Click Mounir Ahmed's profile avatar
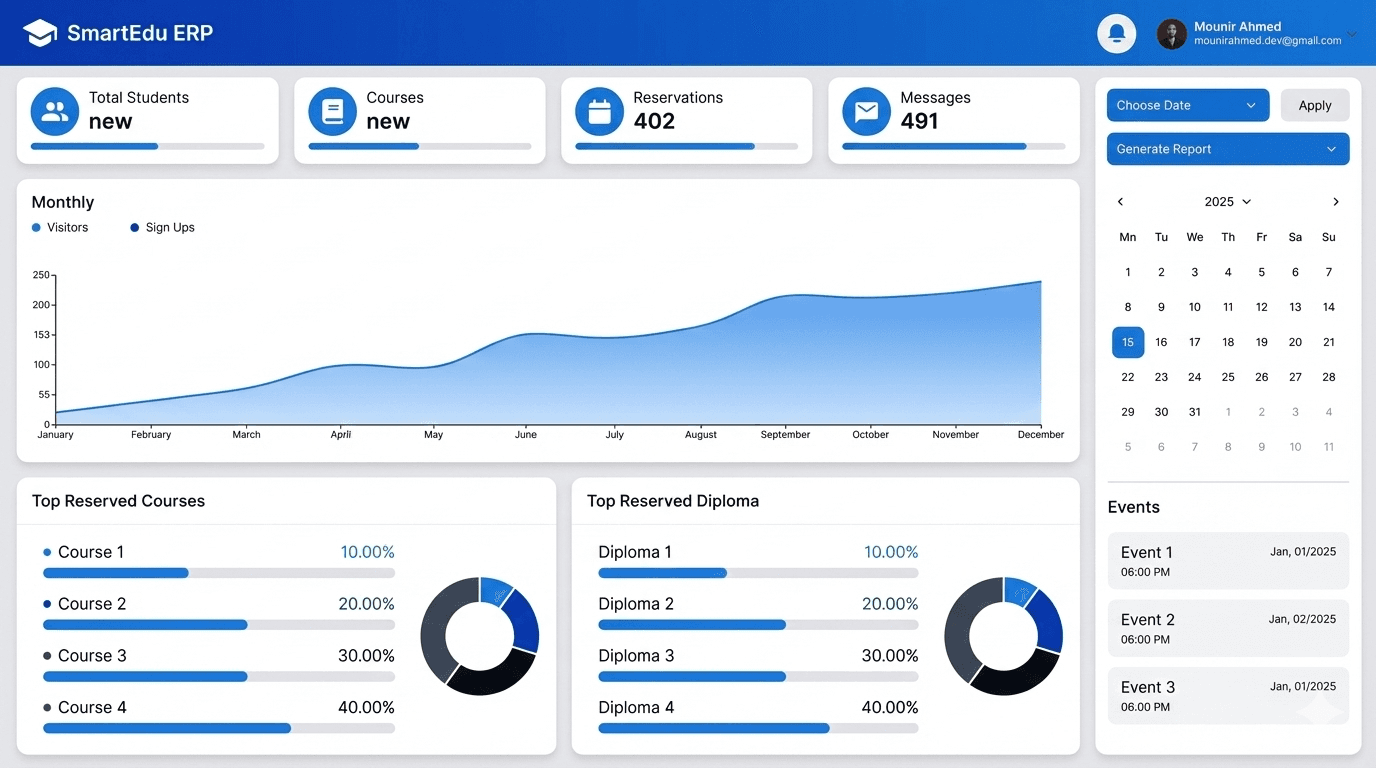This screenshot has height=768, width=1376. [x=1170, y=33]
